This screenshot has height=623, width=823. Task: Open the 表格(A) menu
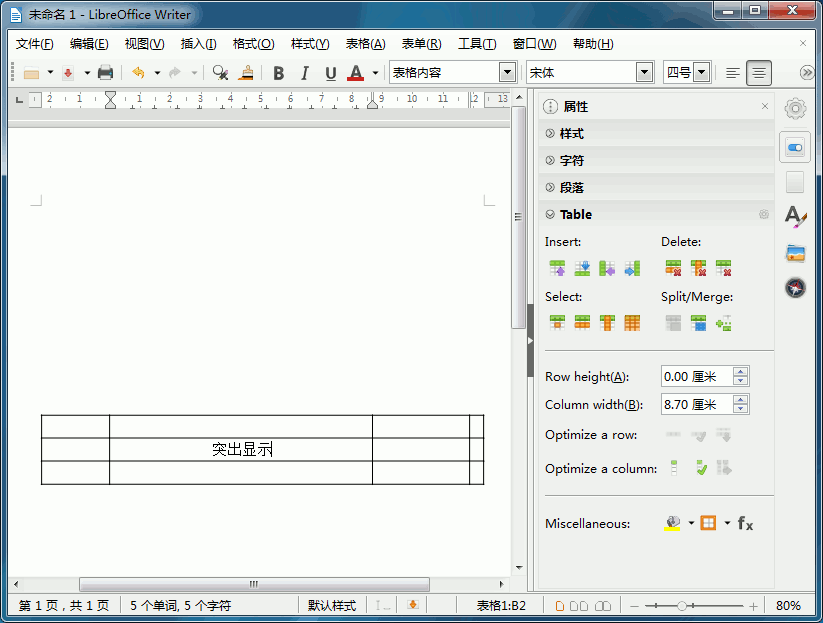pyautogui.click(x=365, y=44)
